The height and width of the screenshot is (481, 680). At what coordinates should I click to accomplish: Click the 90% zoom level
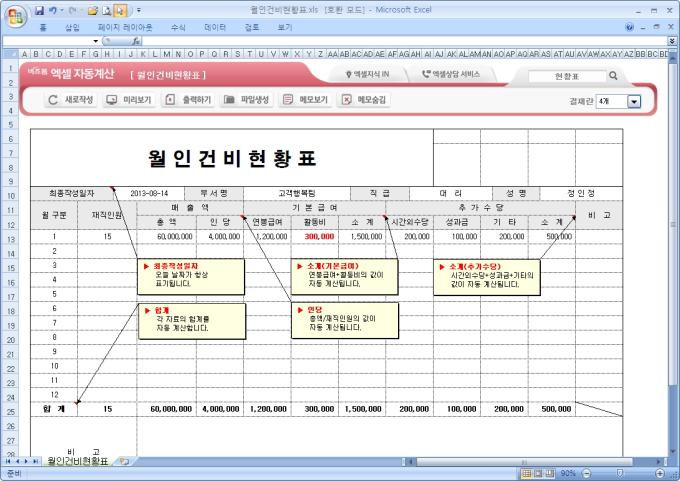click(568, 473)
